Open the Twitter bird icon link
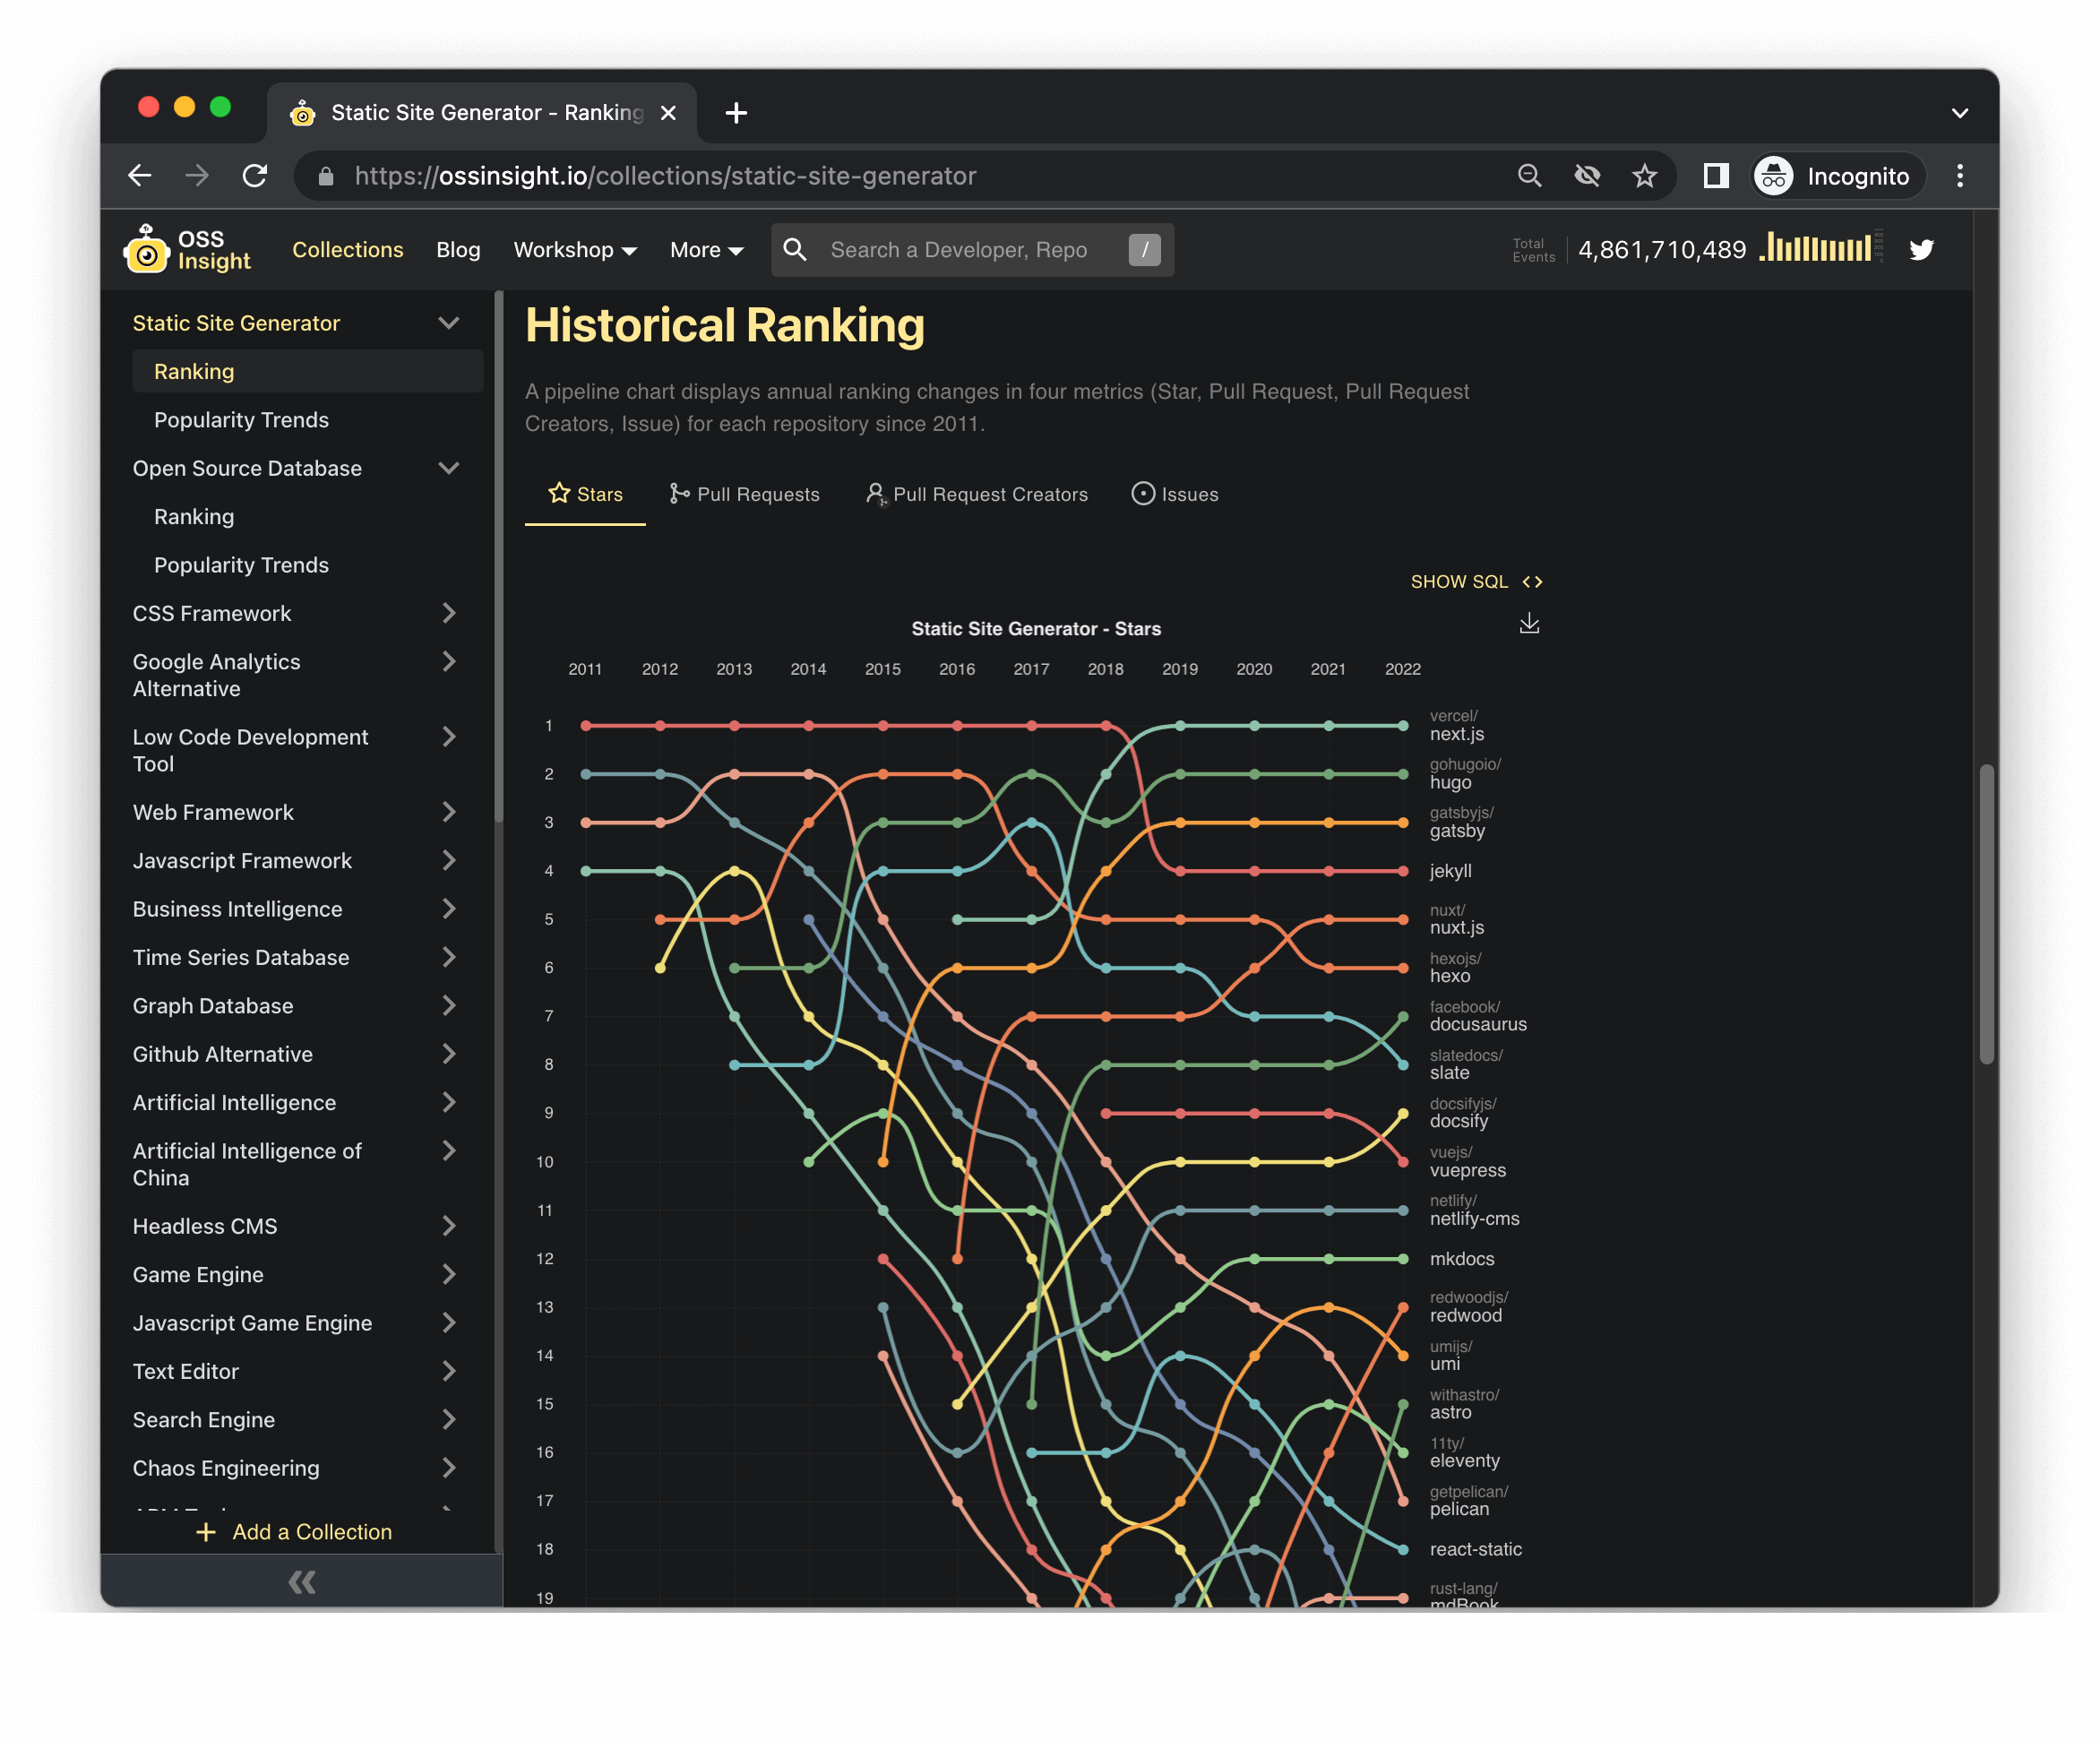 point(1921,249)
